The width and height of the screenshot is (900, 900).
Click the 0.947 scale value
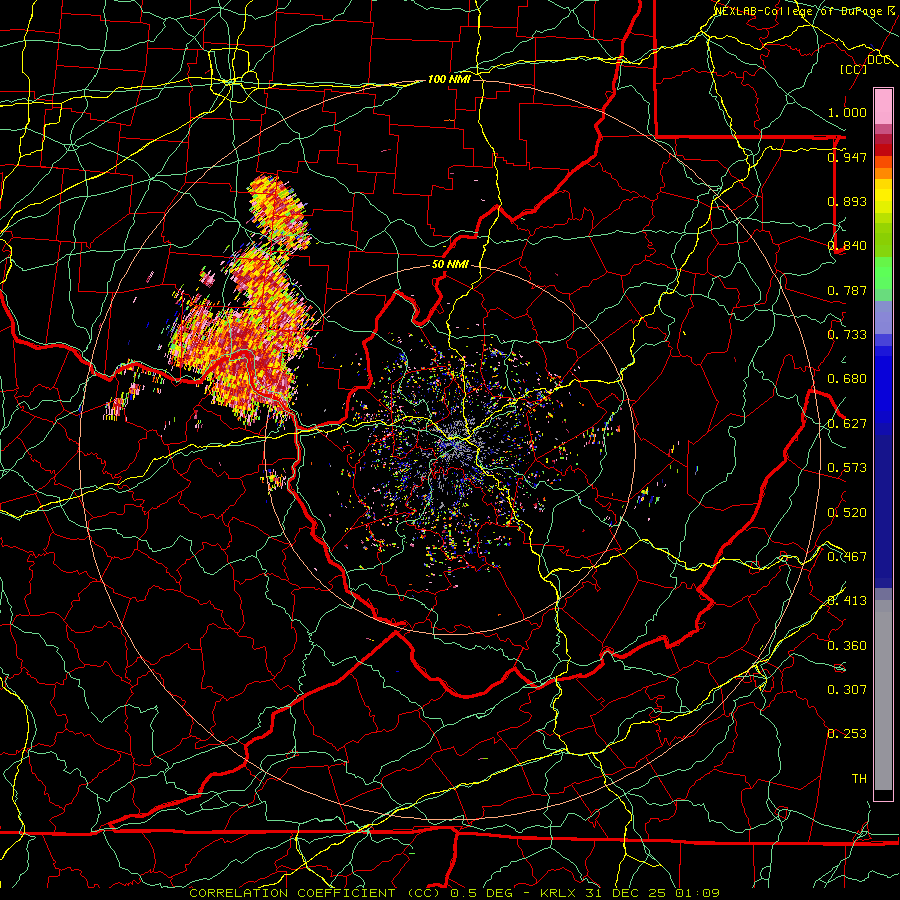[x=847, y=157]
